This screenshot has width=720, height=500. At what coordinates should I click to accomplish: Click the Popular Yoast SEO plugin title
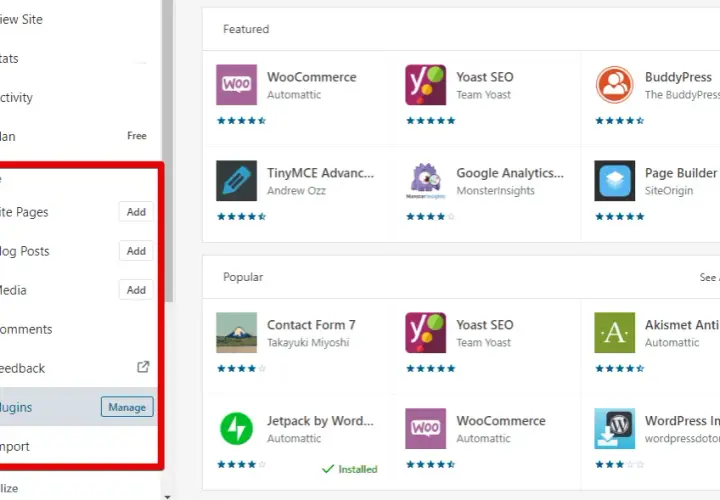(485, 325)
